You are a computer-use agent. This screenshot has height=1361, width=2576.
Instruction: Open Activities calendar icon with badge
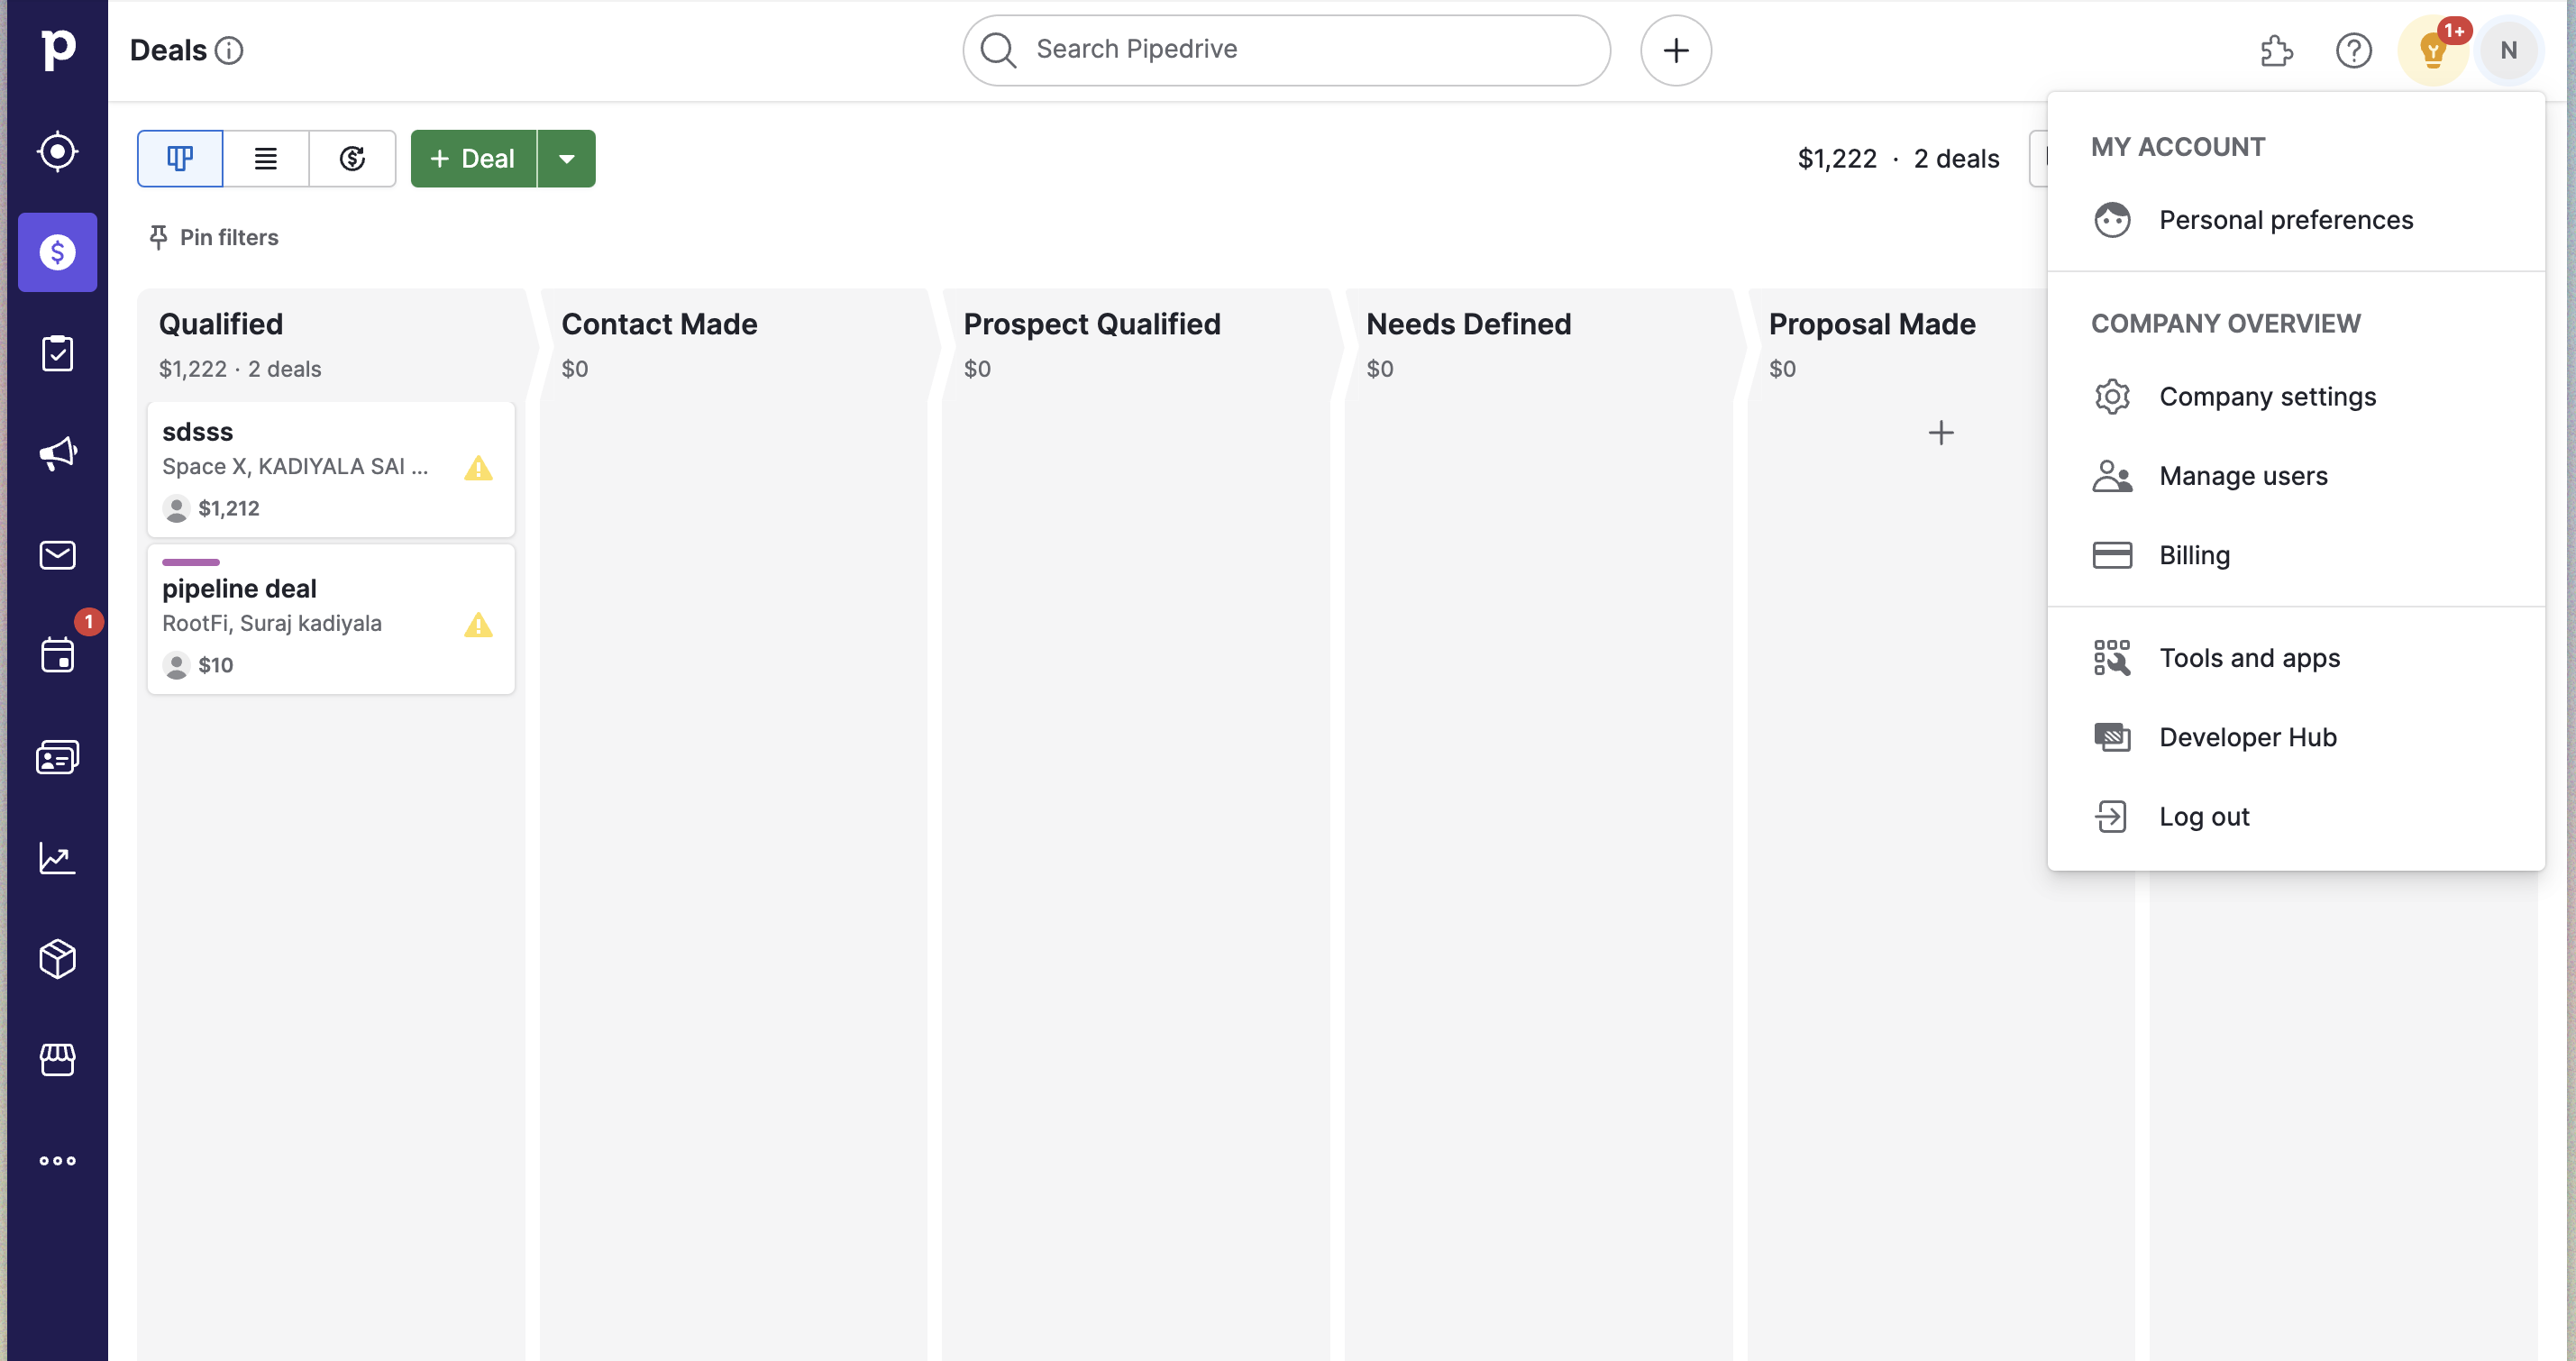point(57,656)
